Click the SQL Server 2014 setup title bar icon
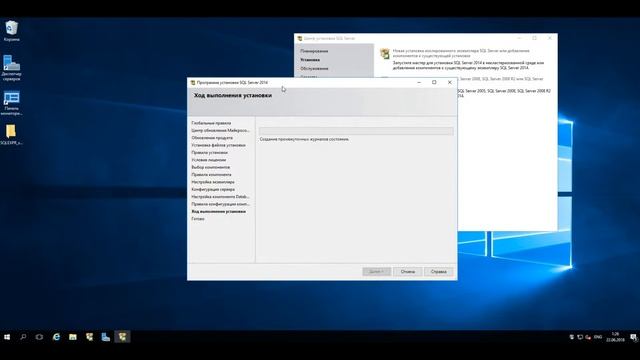Screen dimensions: 640x360 click(193, 82)
